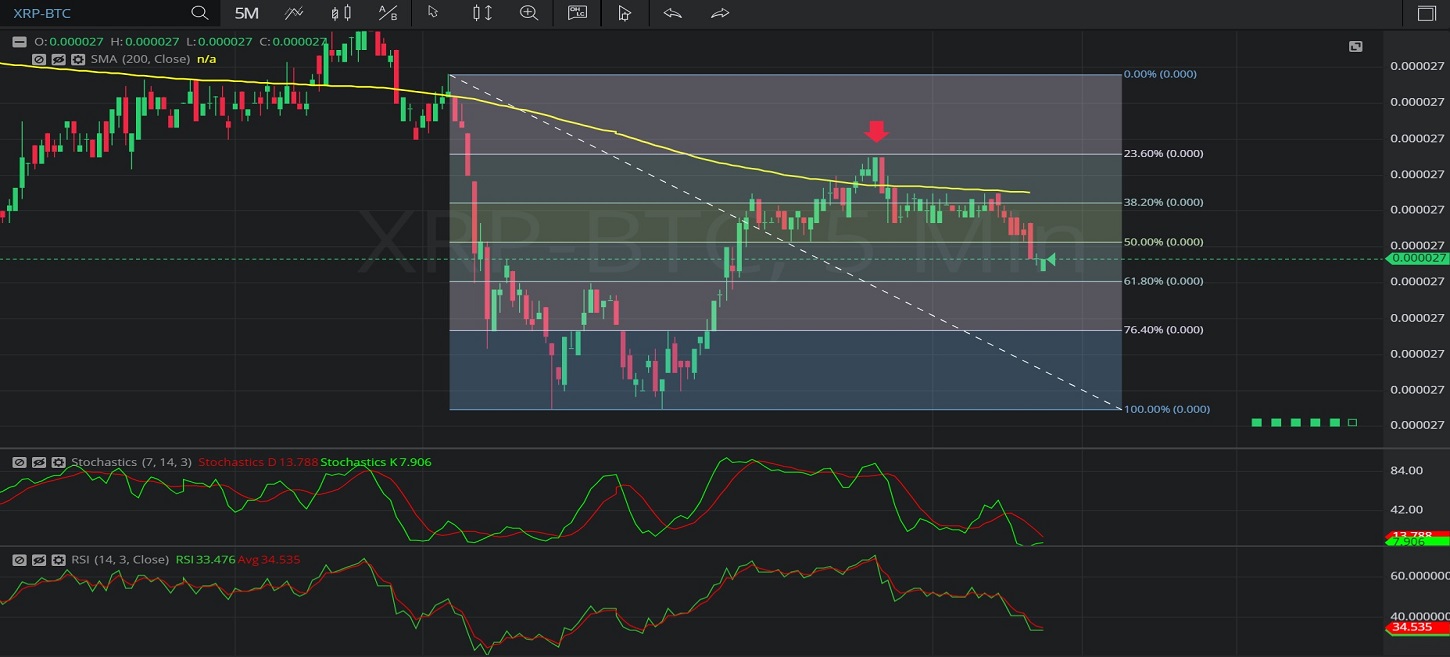This screenshot has height=657, width=1450.
Task: Click the L:0.000027 low value
Action: [218, 42]
